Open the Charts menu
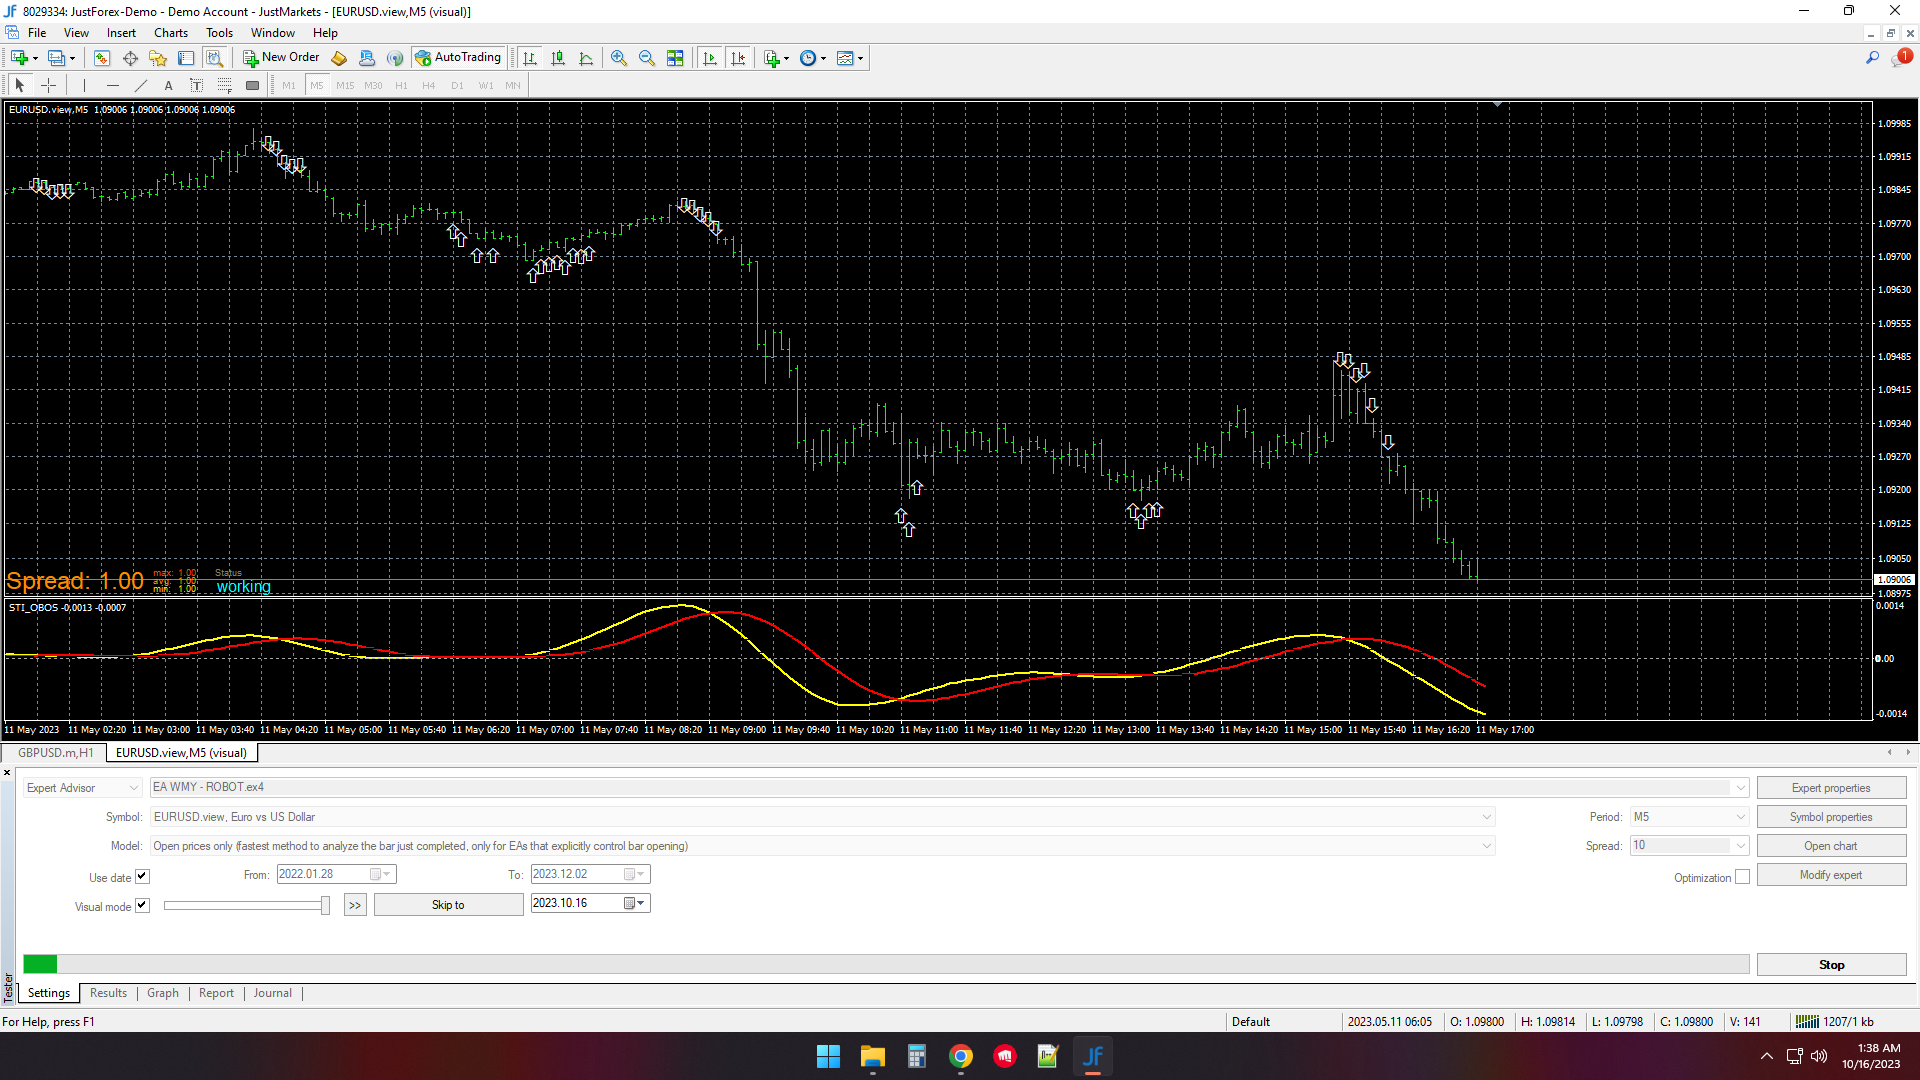1920x1080 pixels. [x=170, y=33]
